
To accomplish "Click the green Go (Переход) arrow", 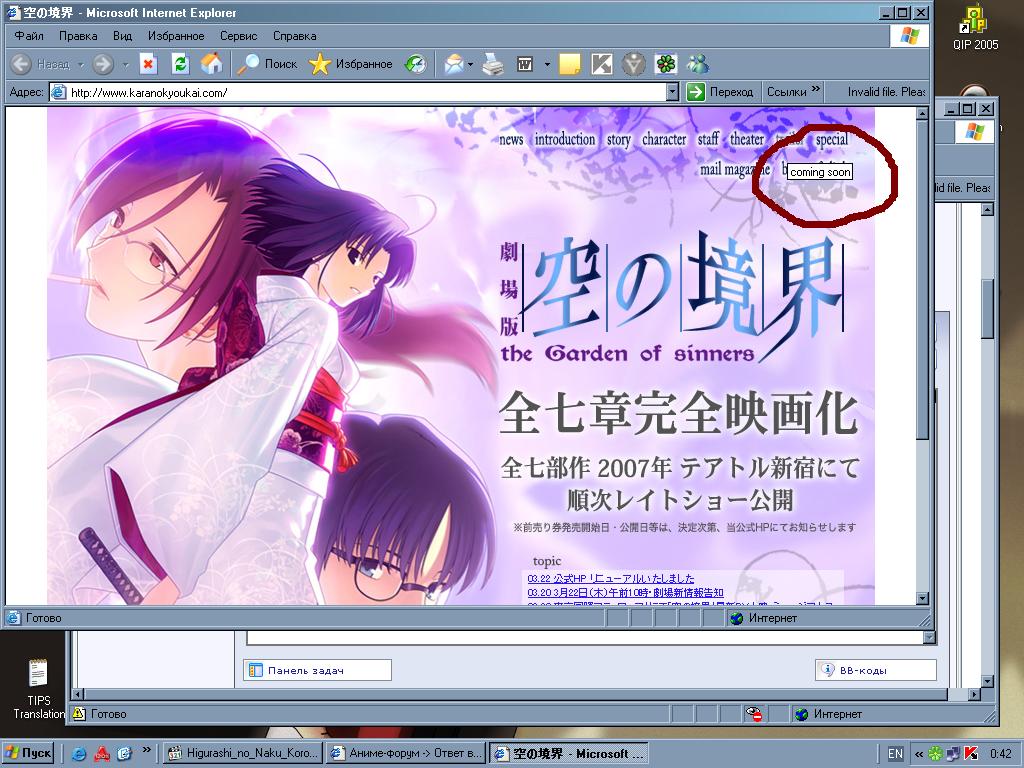I will 696,92.
